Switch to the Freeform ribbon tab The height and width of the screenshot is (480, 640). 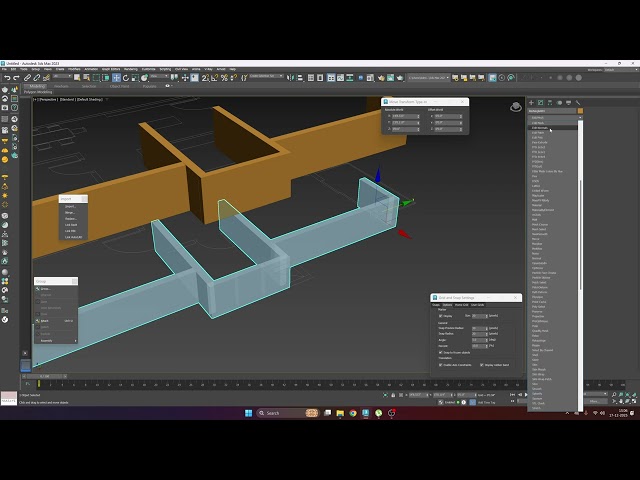point(61,86)
